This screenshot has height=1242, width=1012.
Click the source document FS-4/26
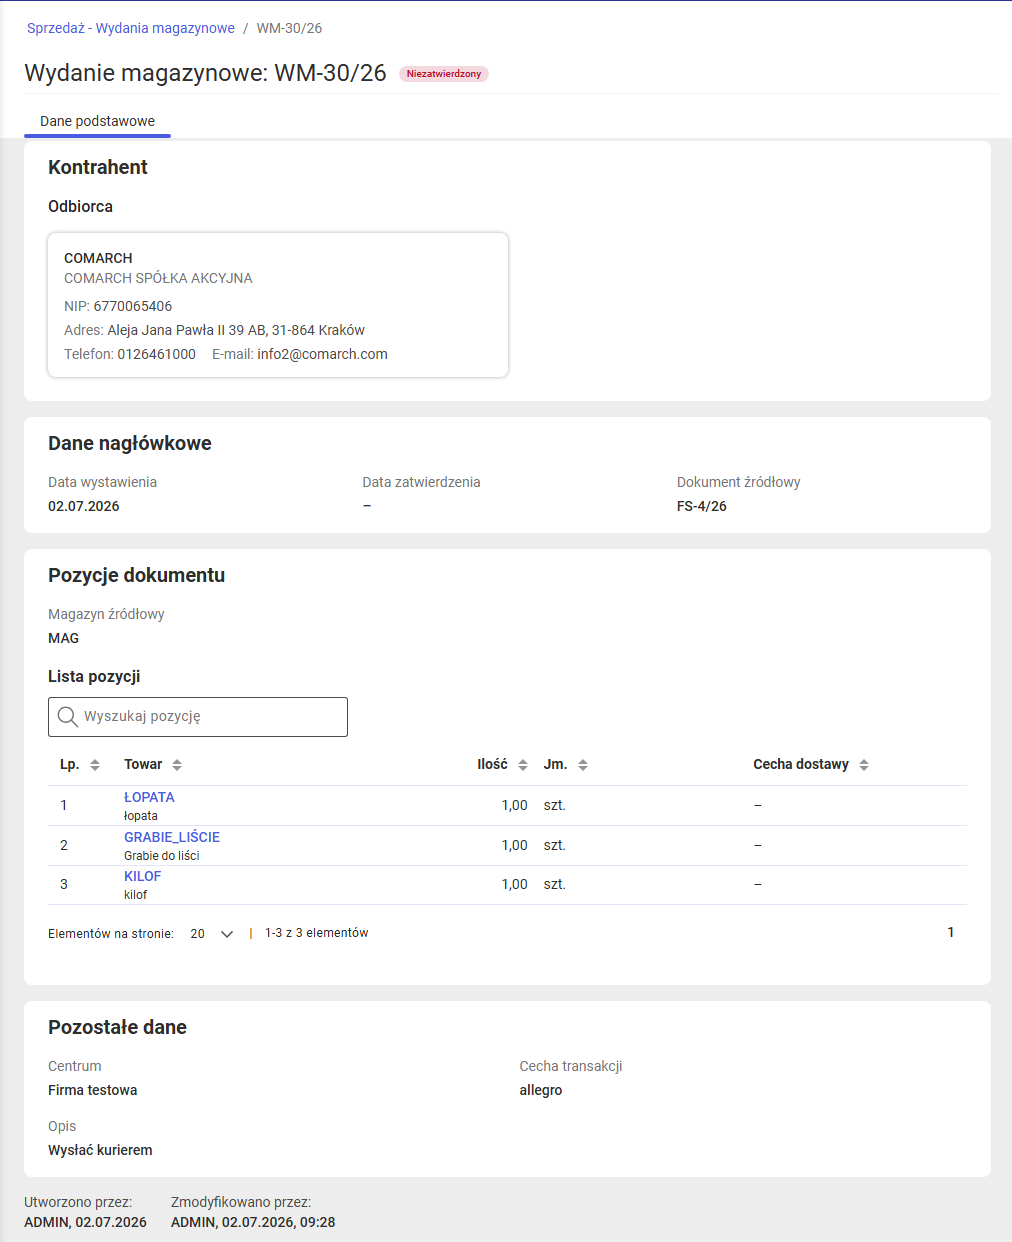[702, 506]
